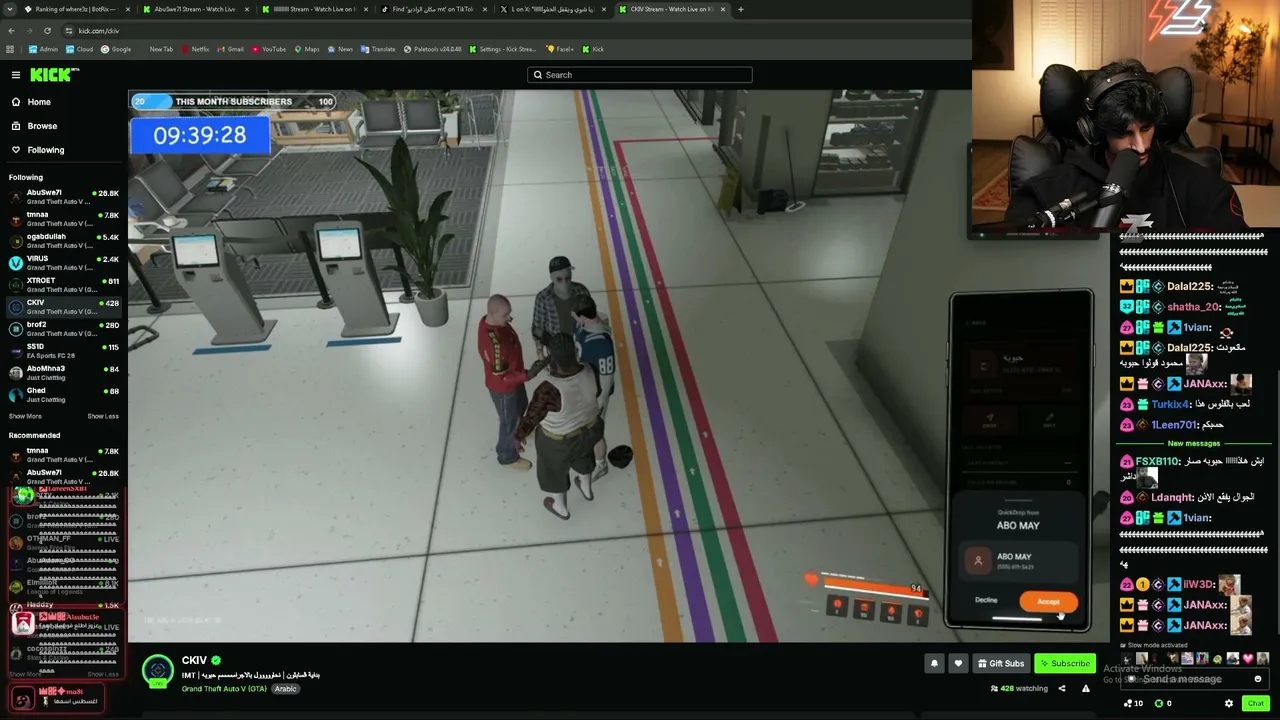Reload the kick.com page
The height and width of the screenshot is (720, 1280).
pyautogui.click(x=47, y=31)
